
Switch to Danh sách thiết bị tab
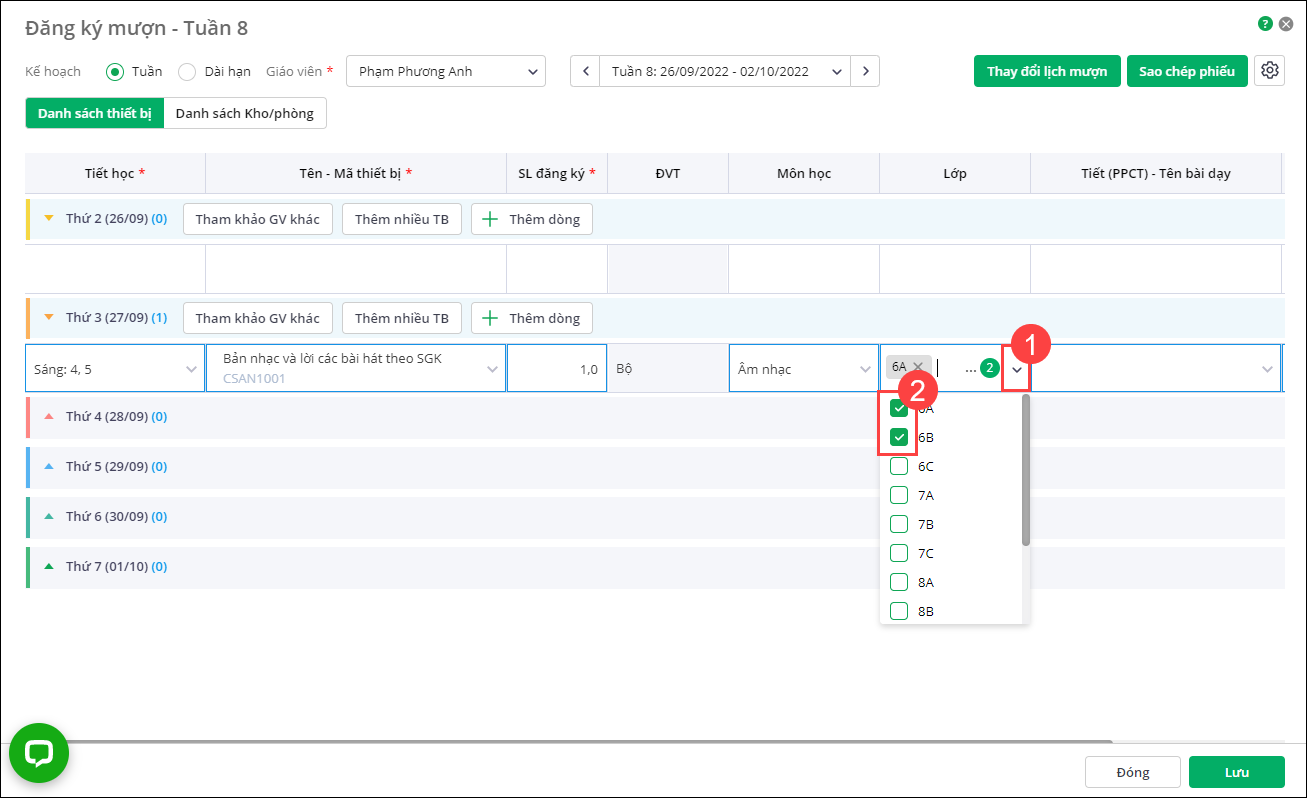click(x=94, y=113)
